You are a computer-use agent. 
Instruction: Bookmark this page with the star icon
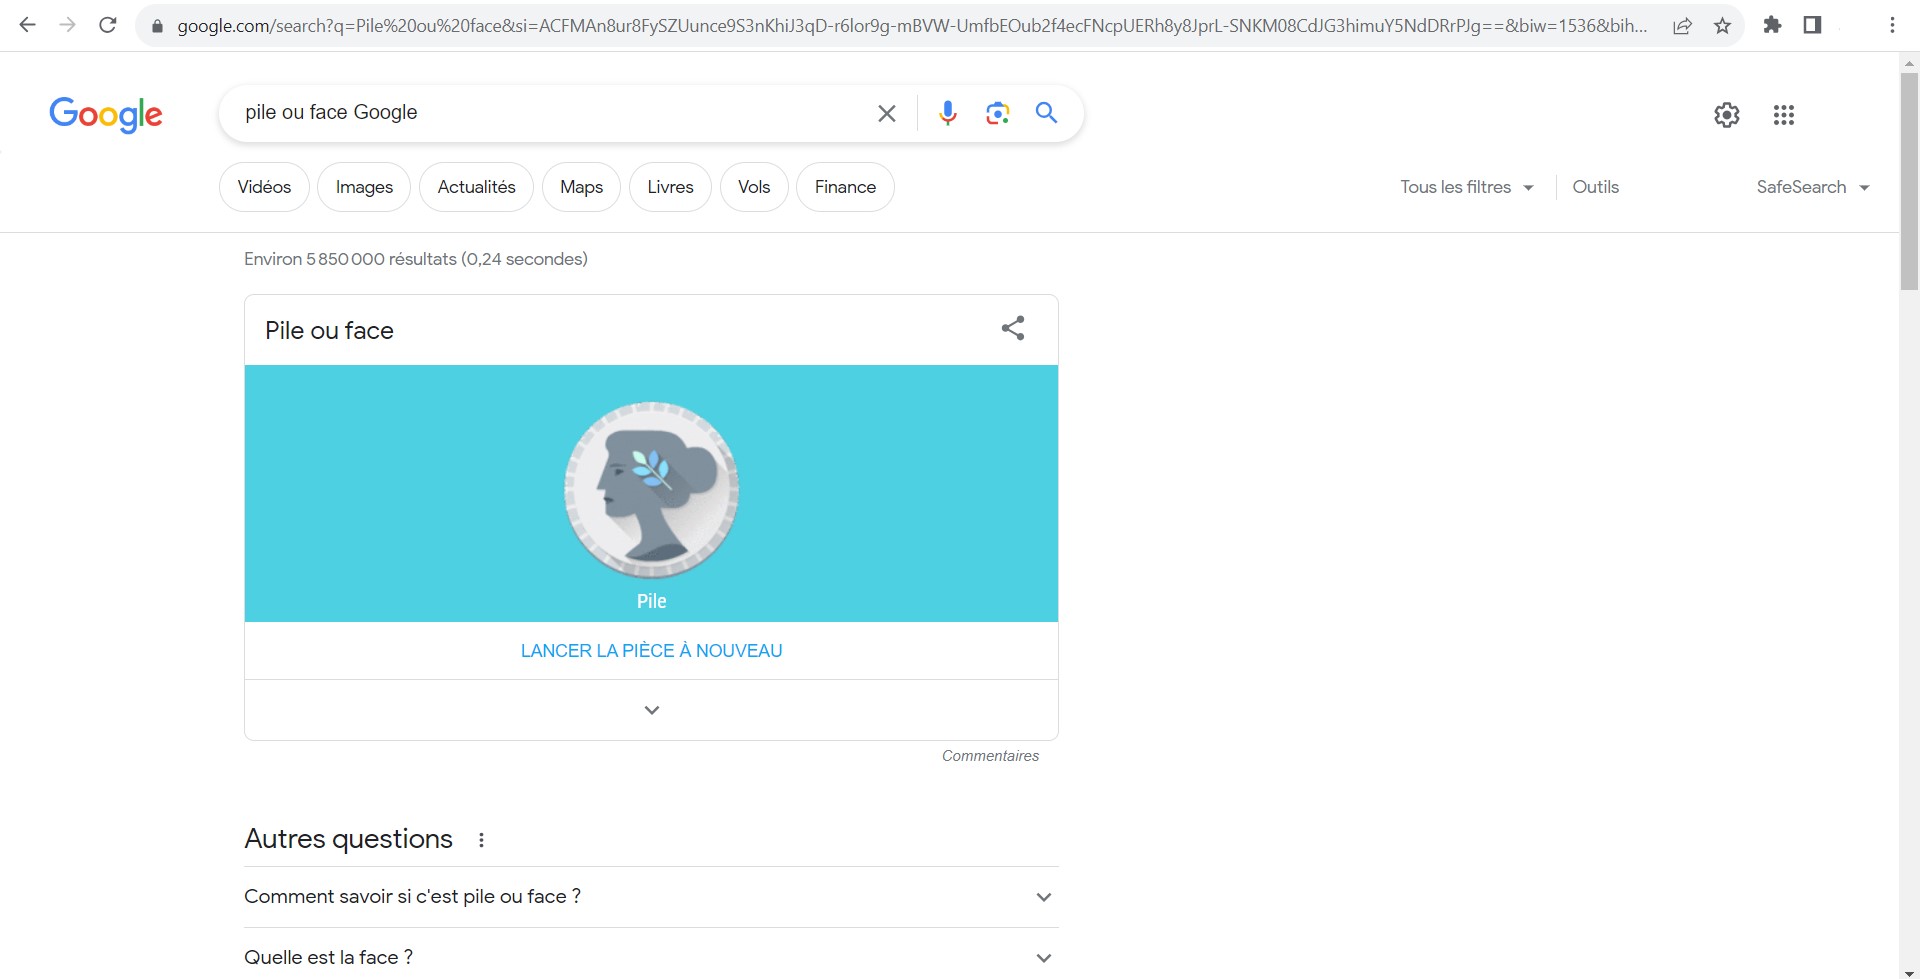click(1722, 26)
